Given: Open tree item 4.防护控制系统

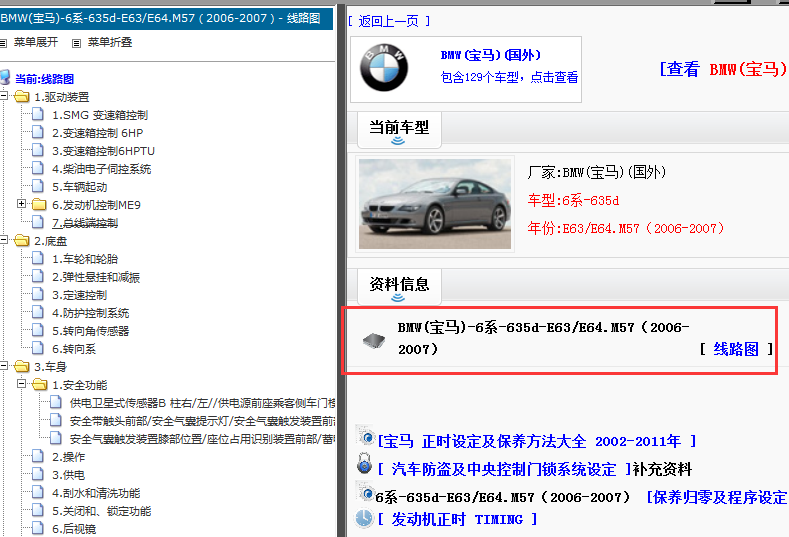Looking at the screenshot, I should [x=91, y=313].
